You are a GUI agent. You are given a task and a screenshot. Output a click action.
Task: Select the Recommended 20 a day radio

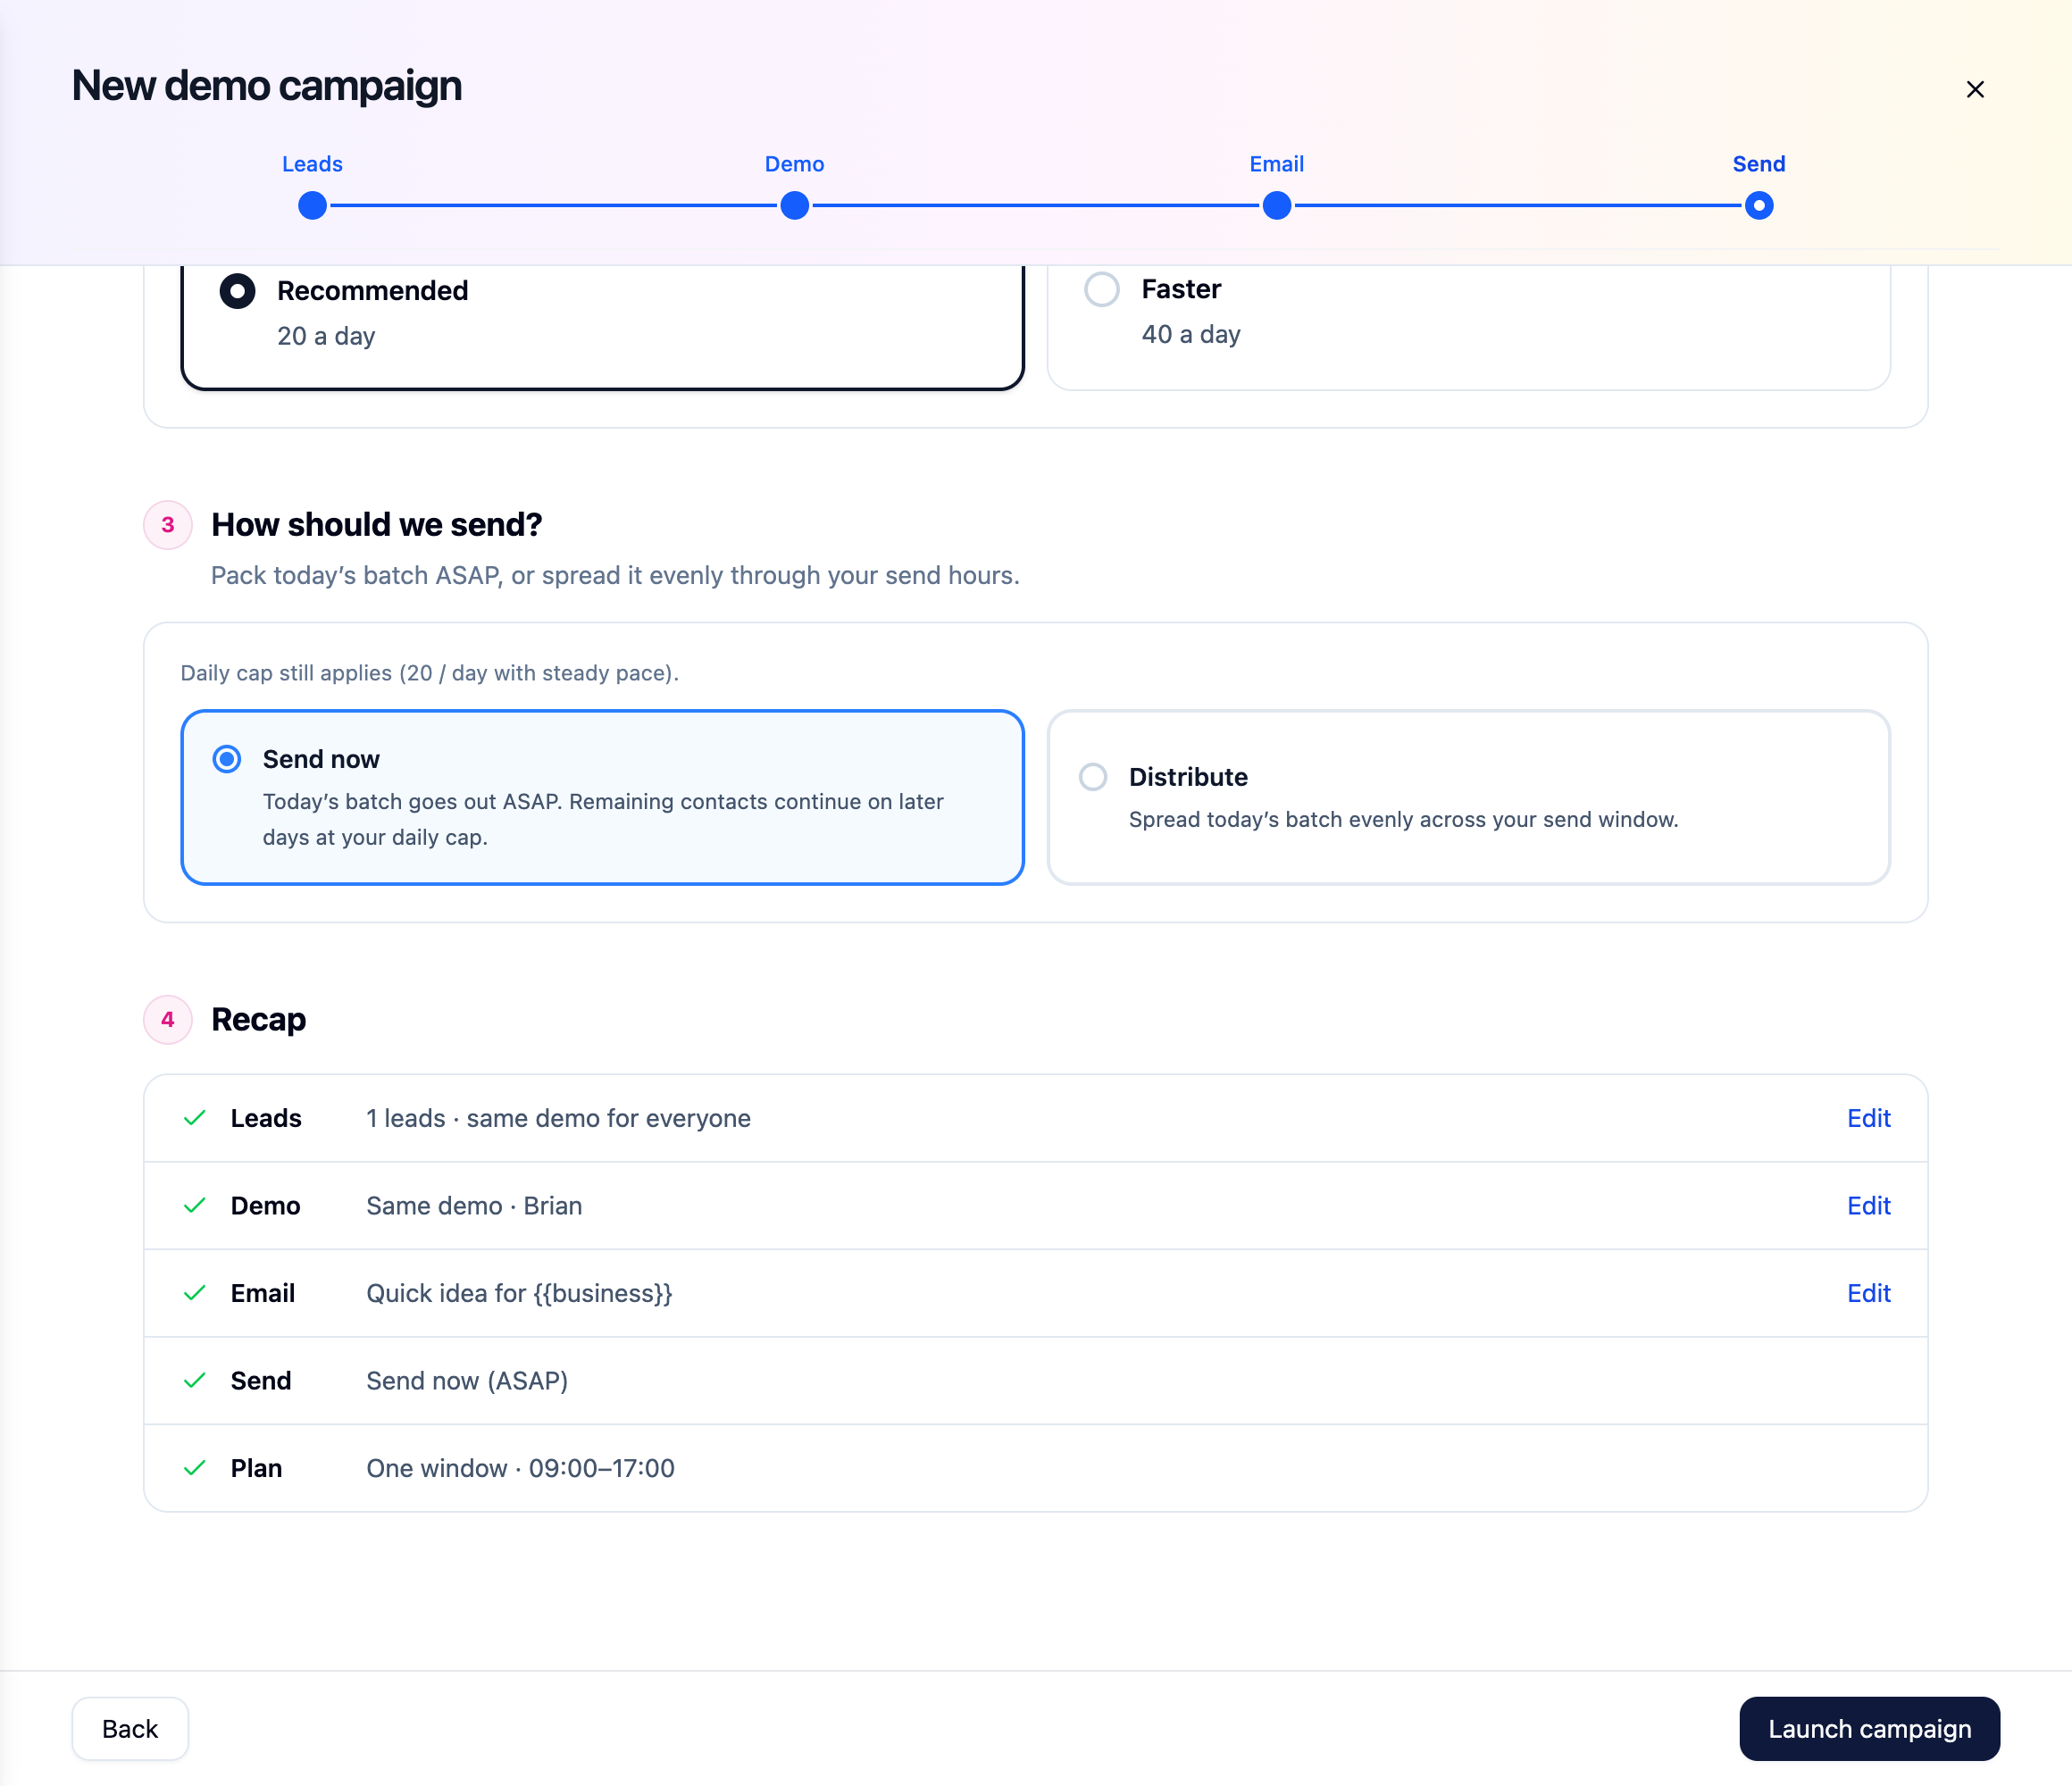(x=237, y=291)
